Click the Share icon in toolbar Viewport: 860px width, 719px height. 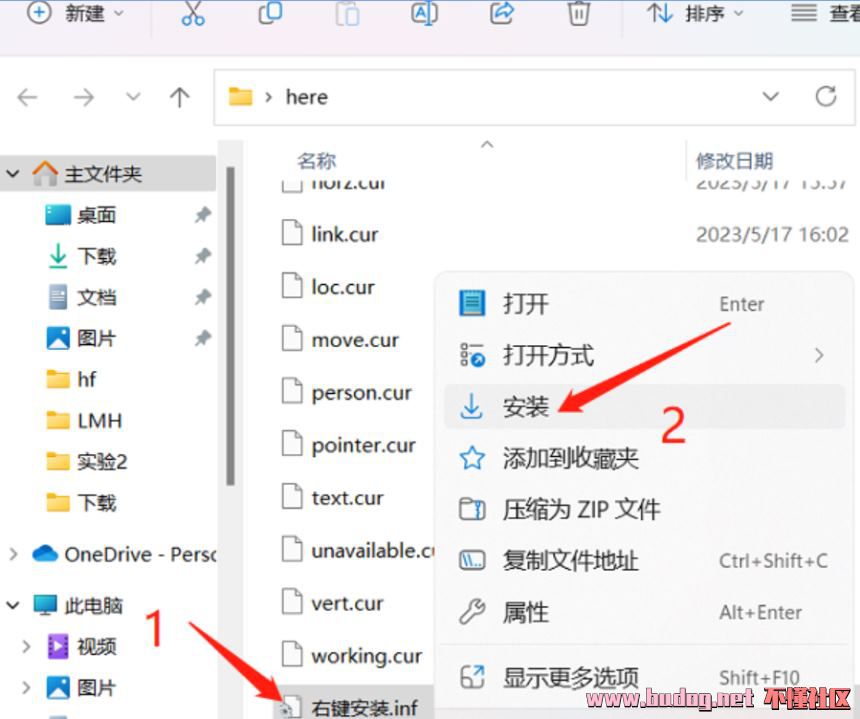click(502, 13)
